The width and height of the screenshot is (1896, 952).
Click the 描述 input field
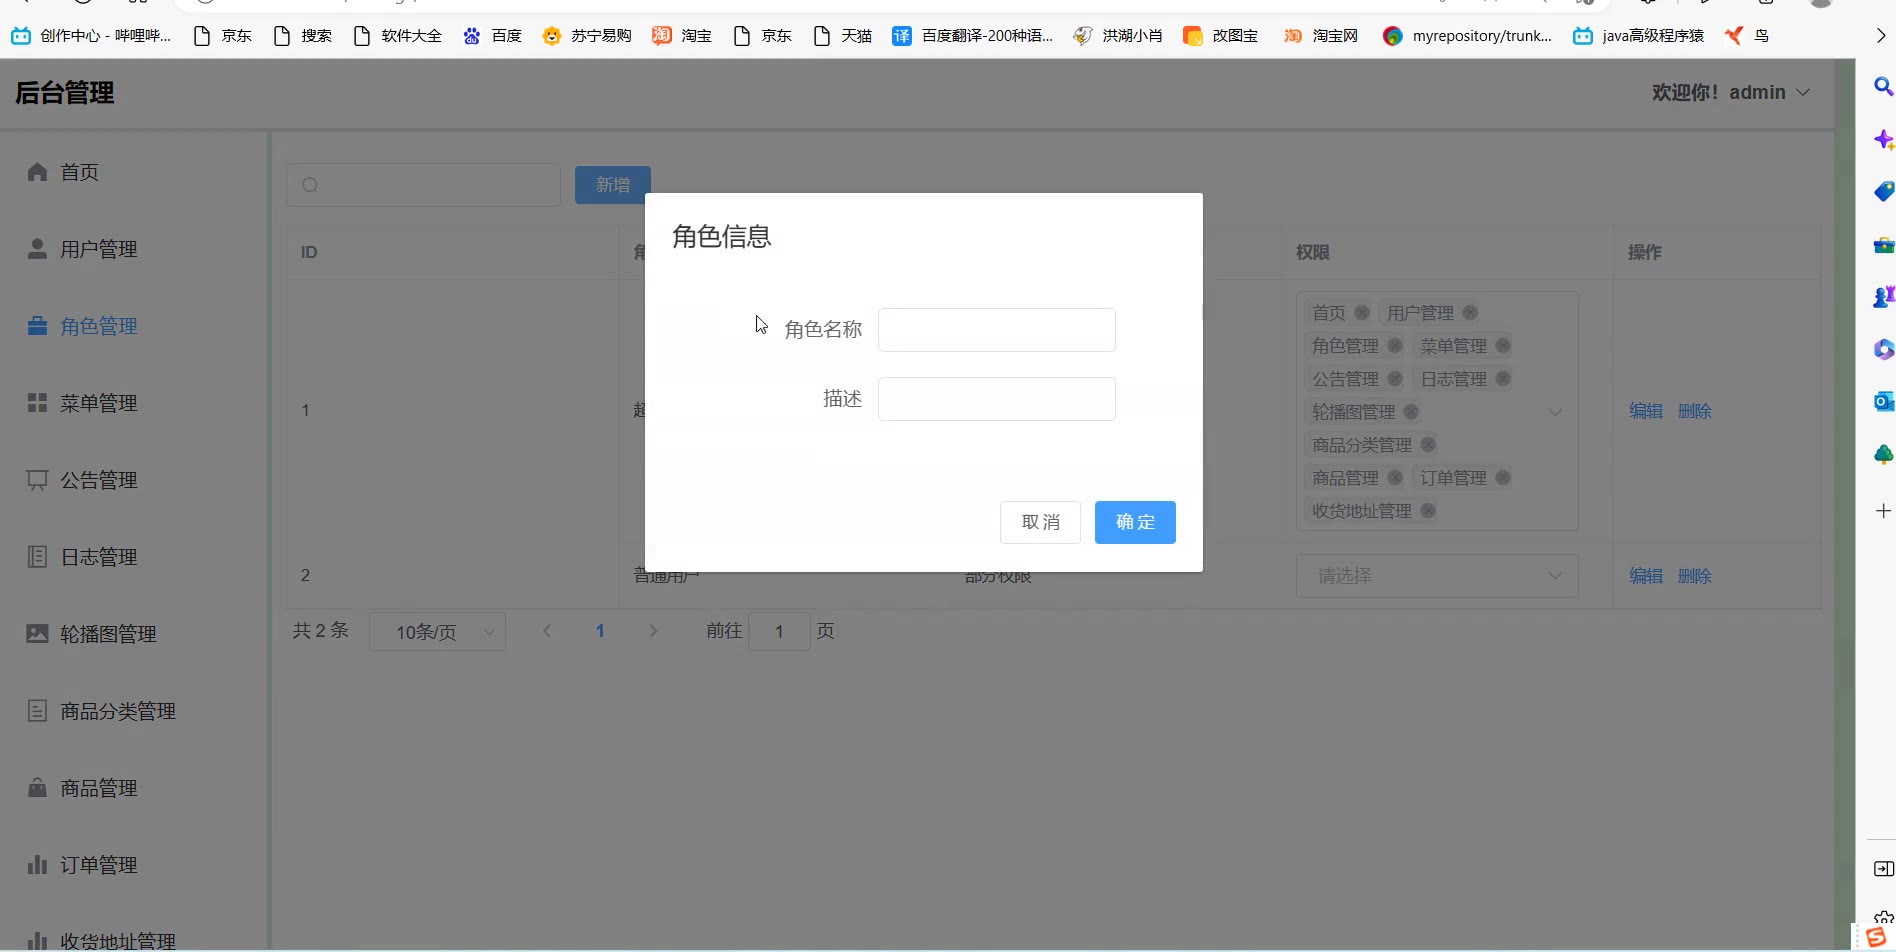(x=997, y=399)
